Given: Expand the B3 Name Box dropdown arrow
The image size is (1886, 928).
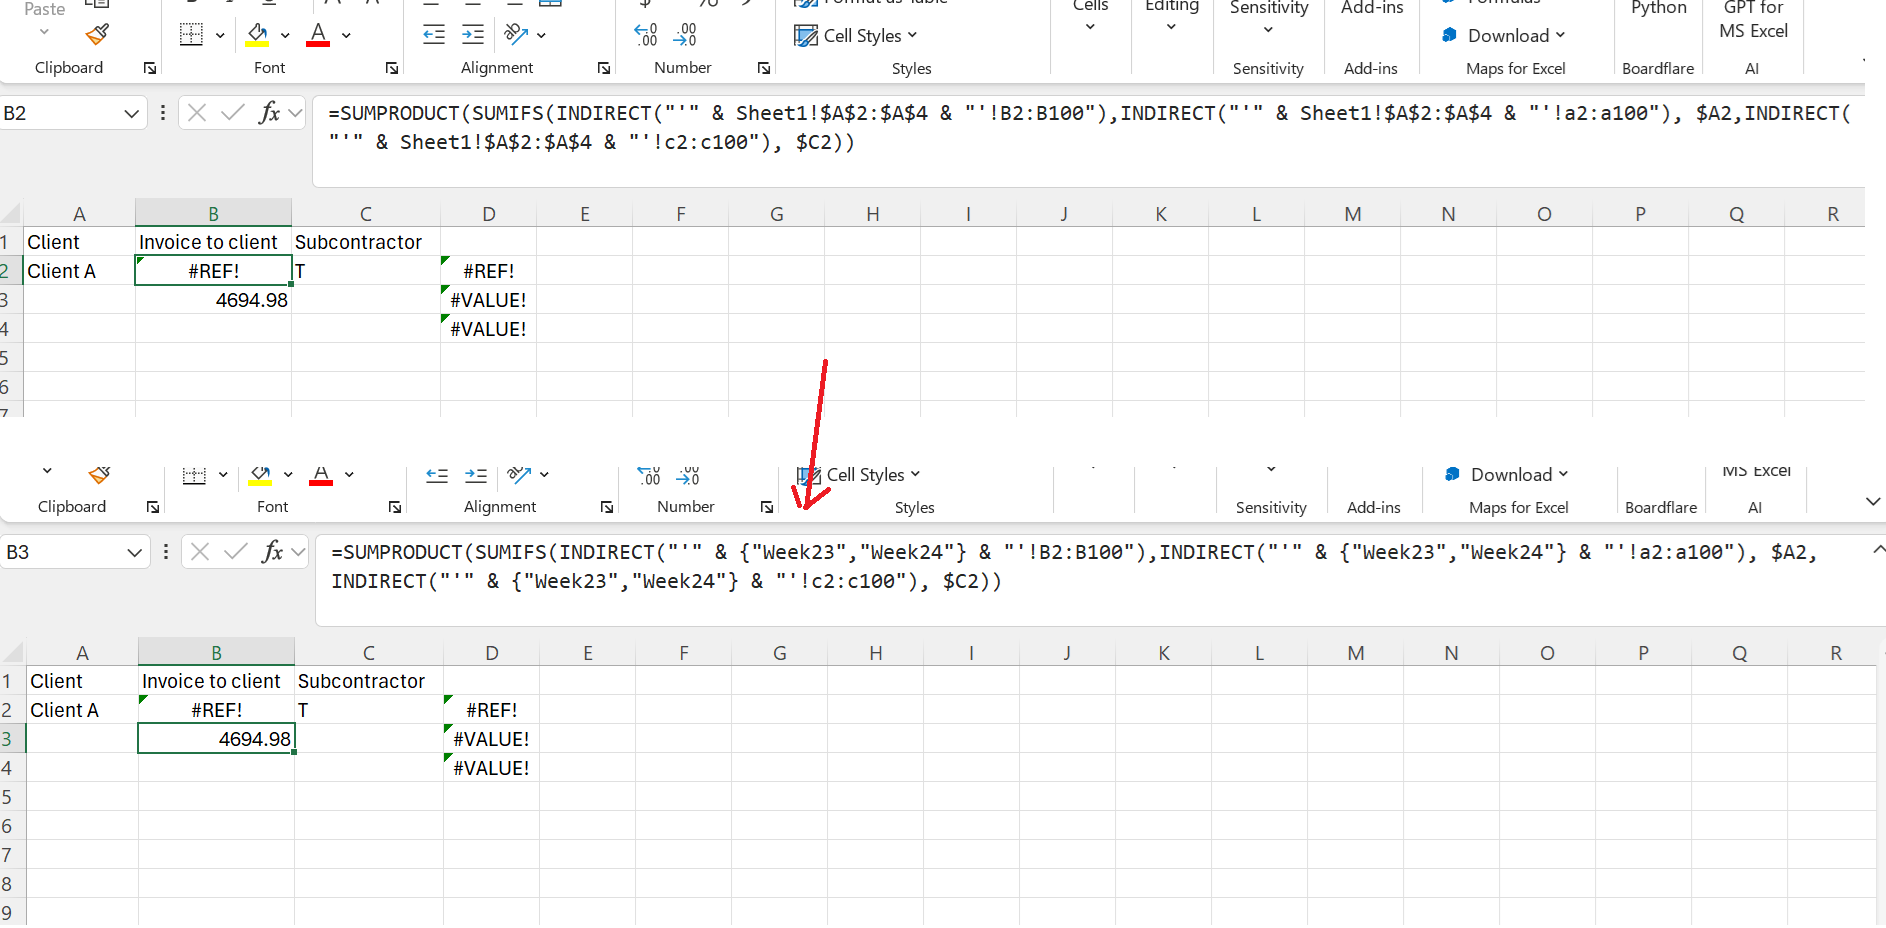Looking at the screenshot, I should click(134, 552).
